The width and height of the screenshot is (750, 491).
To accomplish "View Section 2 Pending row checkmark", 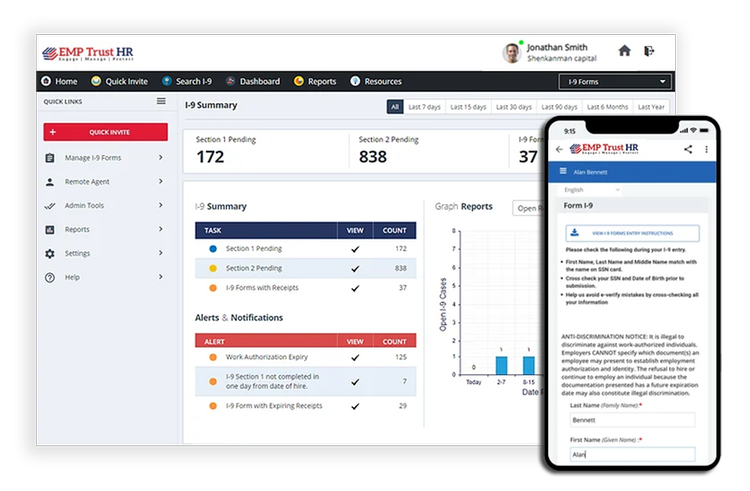I will point(355,269).
